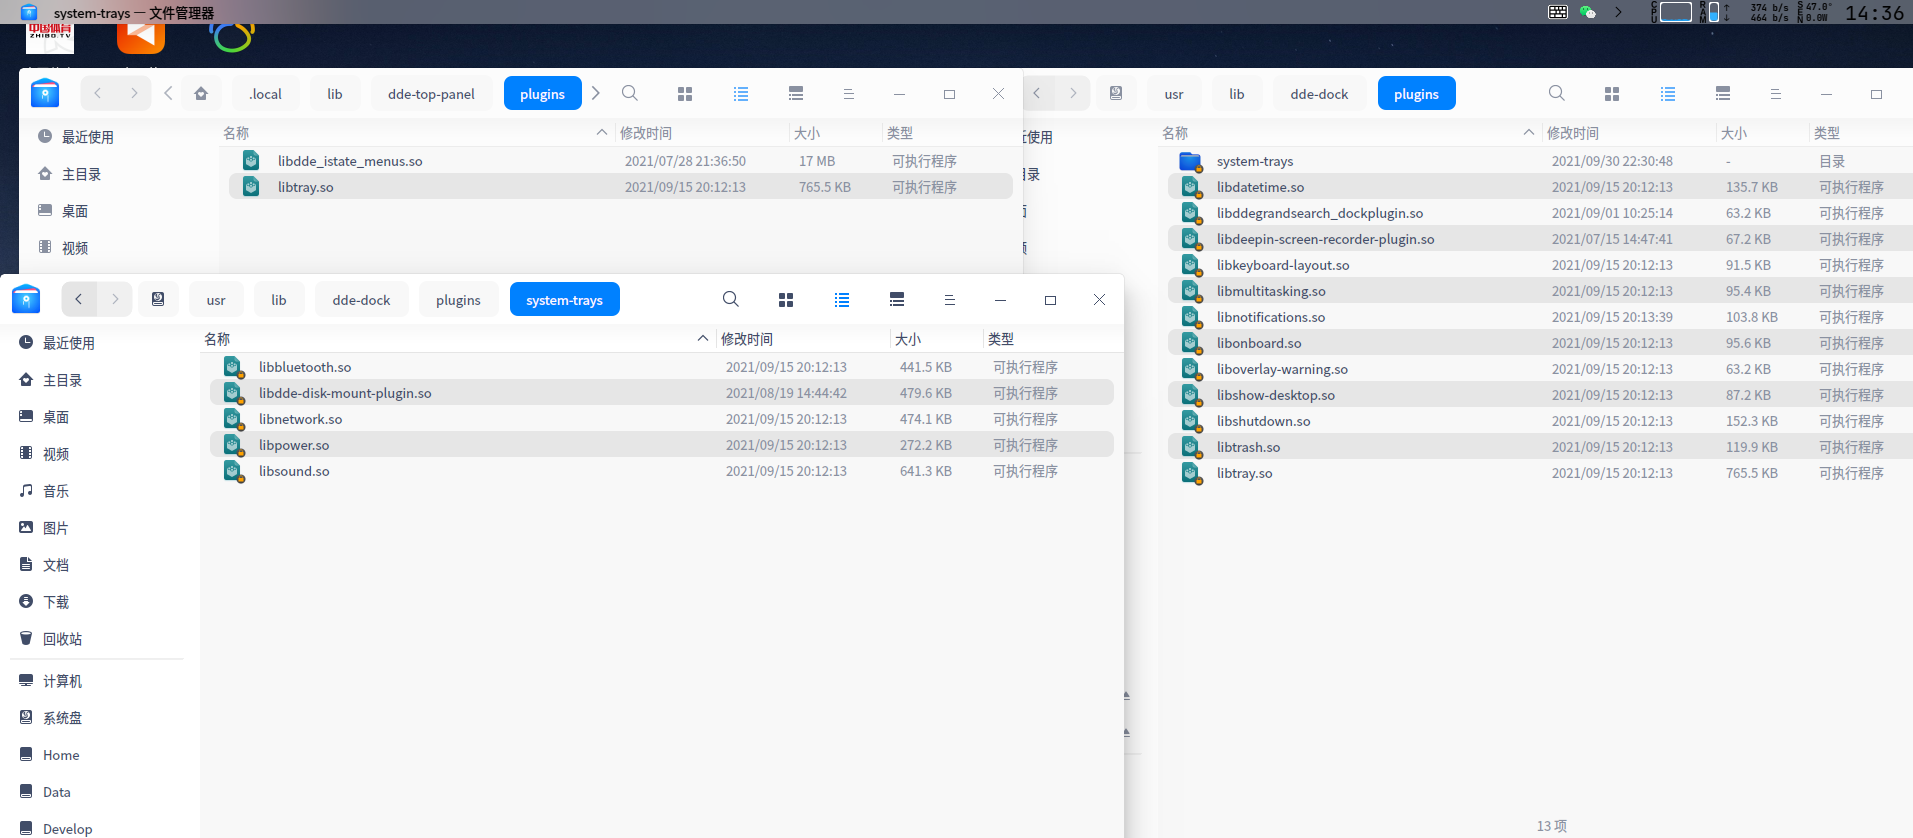Switch system-trays window to icon view
Image resolution: width=1913 pixels, height=838 pixels.
click(x=786, y=300)
